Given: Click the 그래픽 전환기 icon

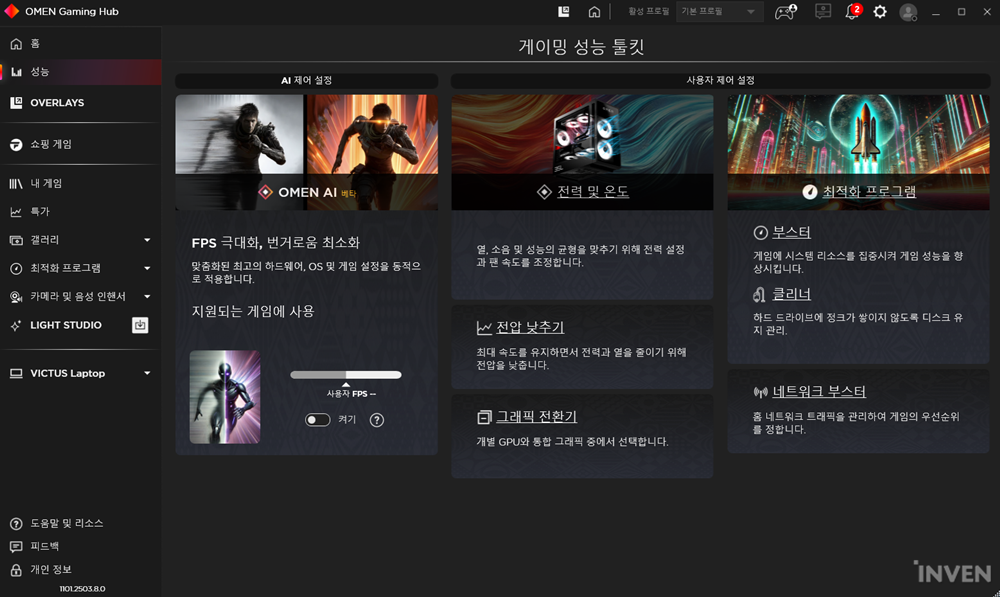Looking at the screenshot, I should [x=484, y=417].
